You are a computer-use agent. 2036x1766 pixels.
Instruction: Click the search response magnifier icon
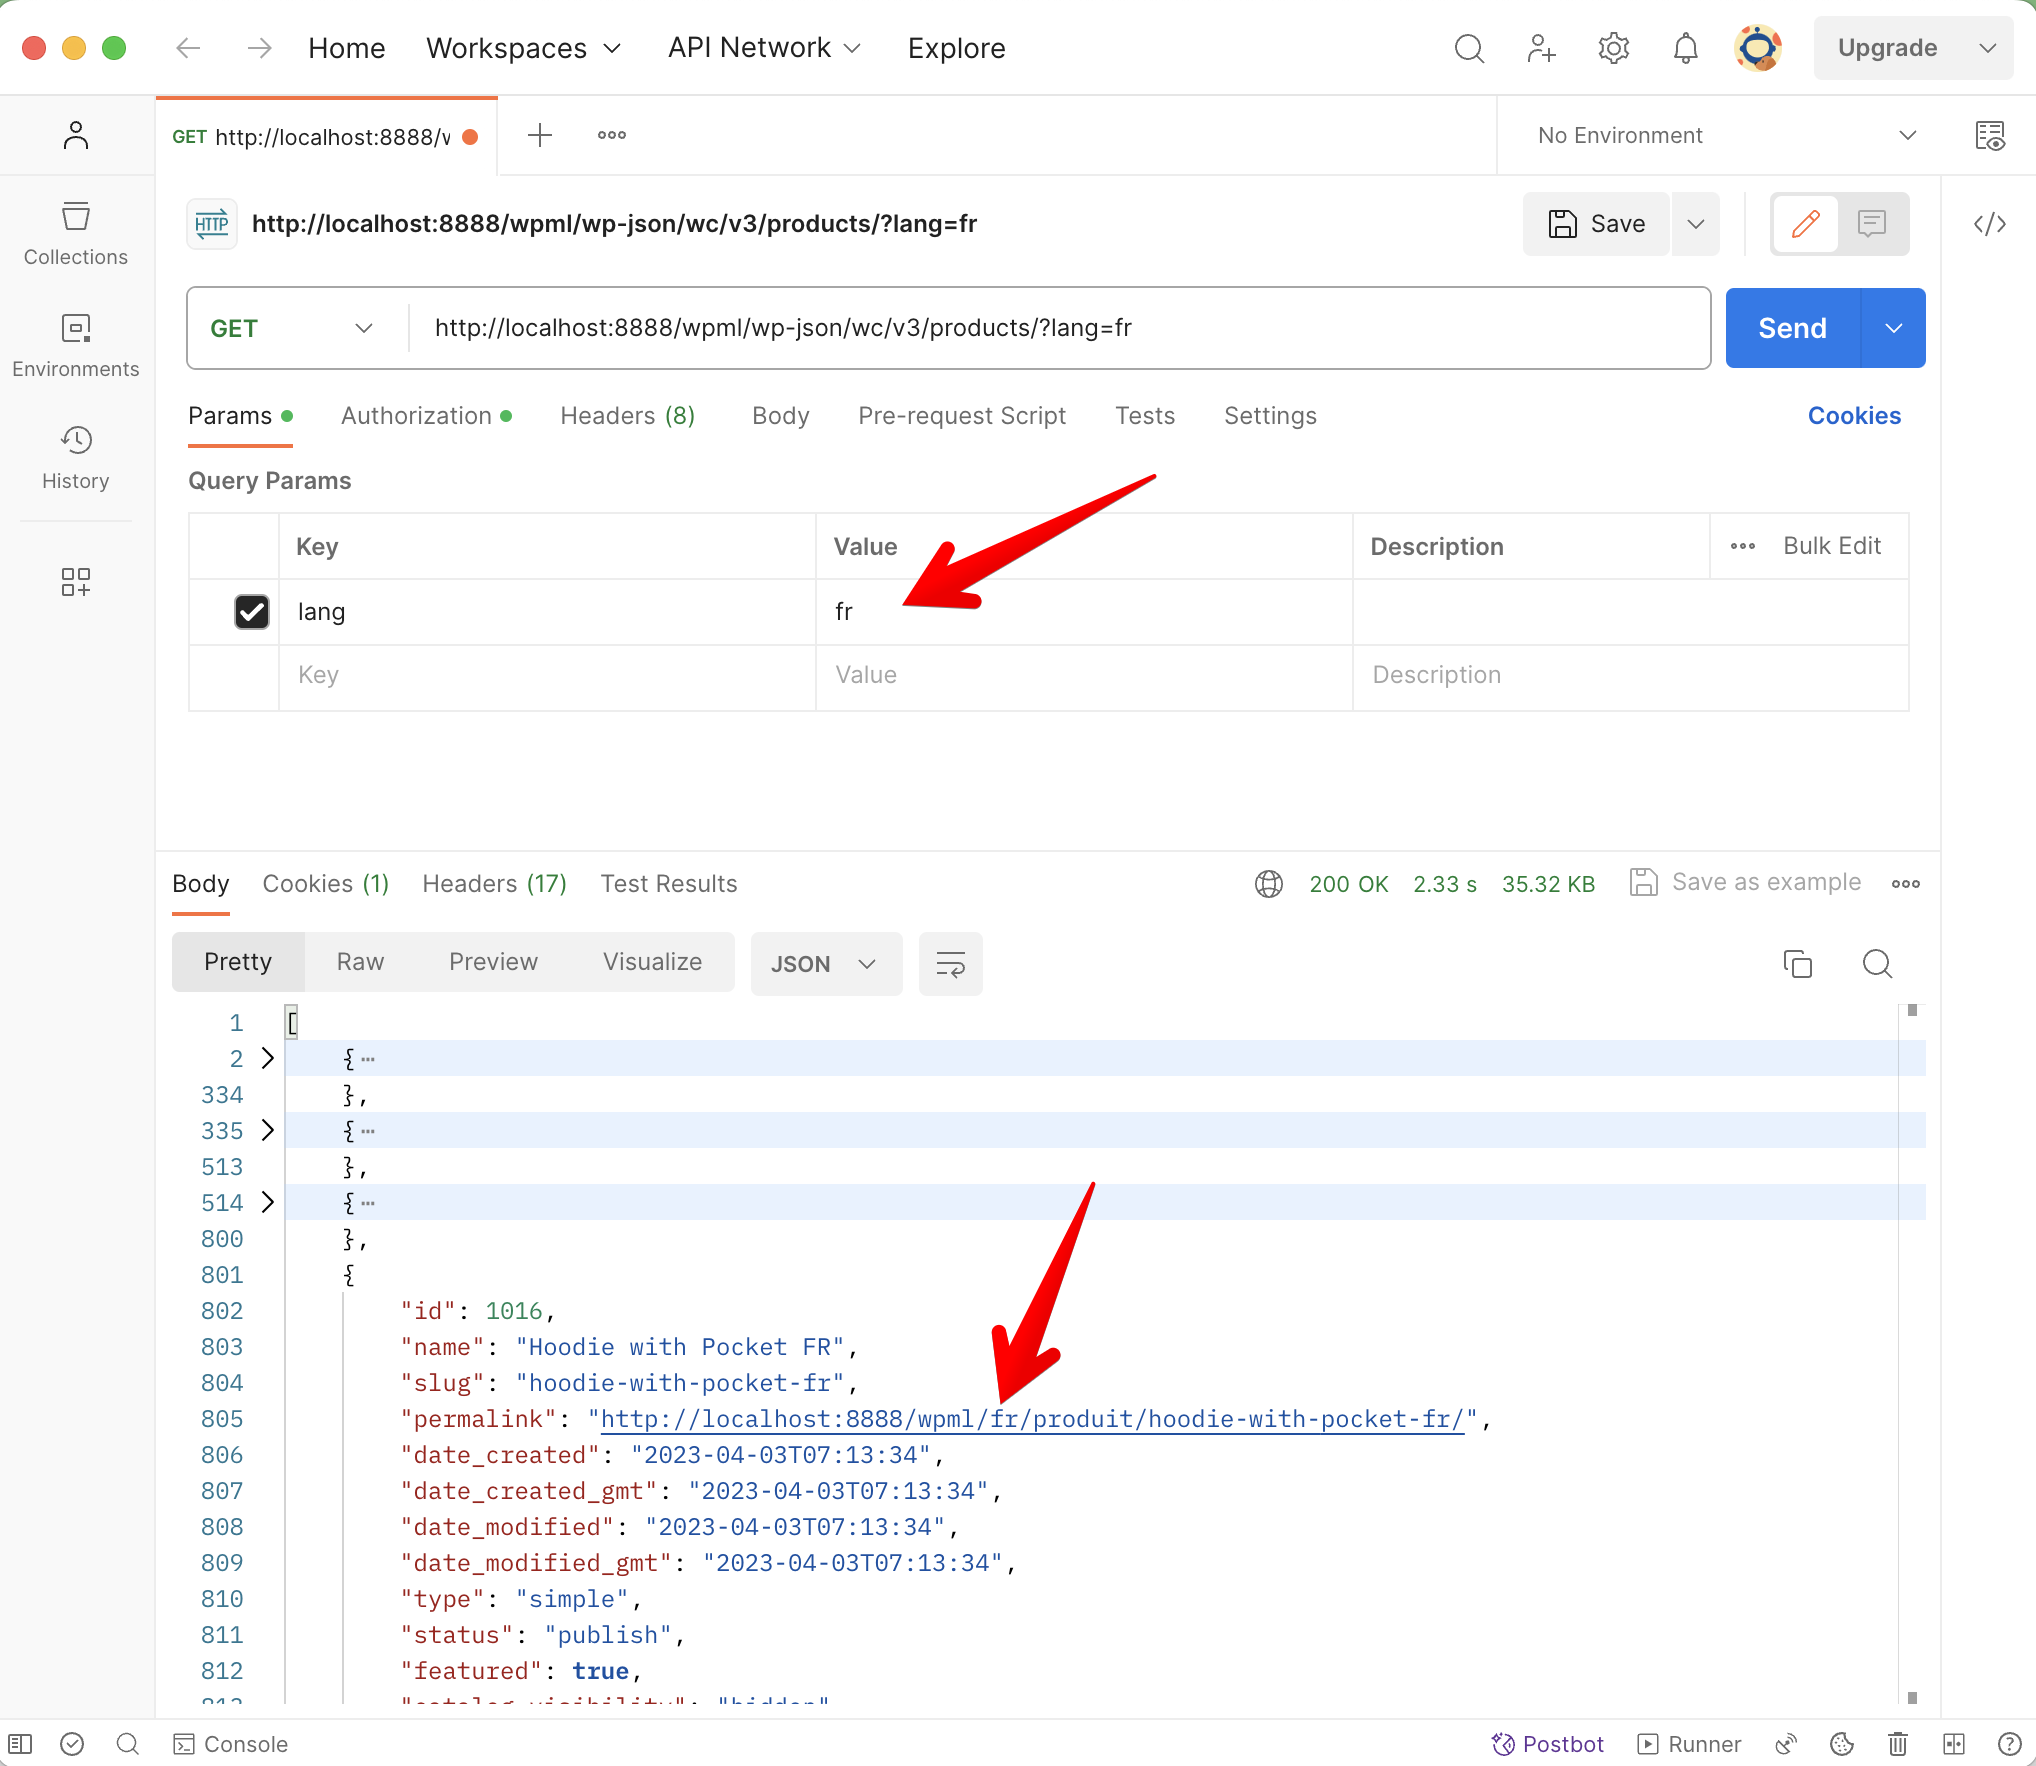click(1877, 963)
